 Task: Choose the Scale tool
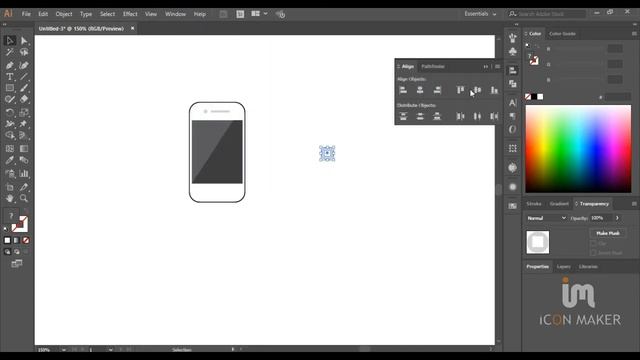pos(24,112)
